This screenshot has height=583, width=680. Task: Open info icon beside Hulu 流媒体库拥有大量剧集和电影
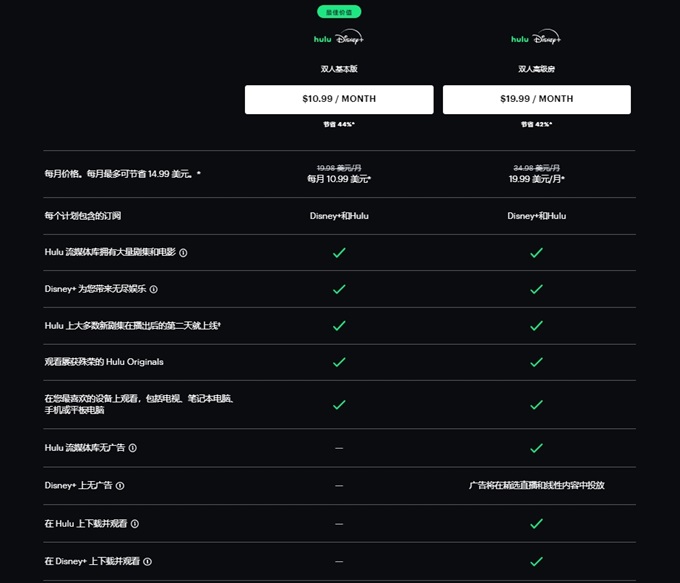click(183, 253)
